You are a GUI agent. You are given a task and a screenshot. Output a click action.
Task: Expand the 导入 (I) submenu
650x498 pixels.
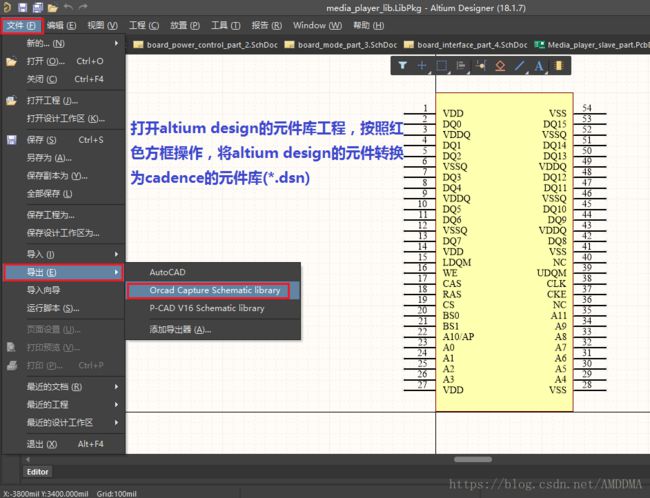(x=63, y=254)
